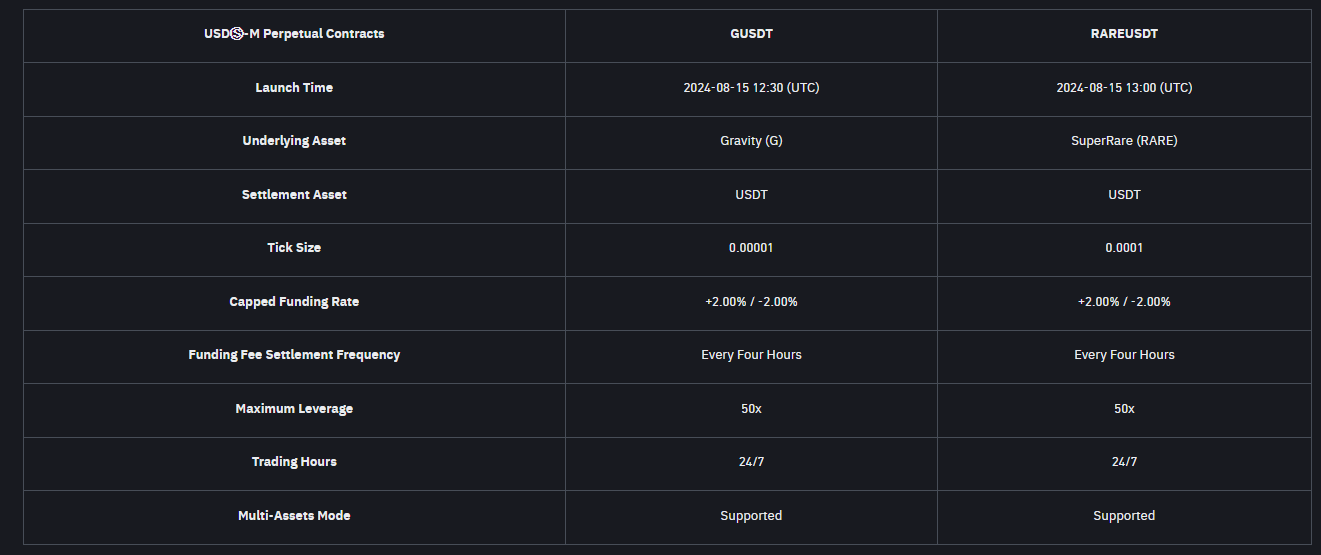Click the RAREUSDT column header
1321x555 pixels.
pos(1124,34)
